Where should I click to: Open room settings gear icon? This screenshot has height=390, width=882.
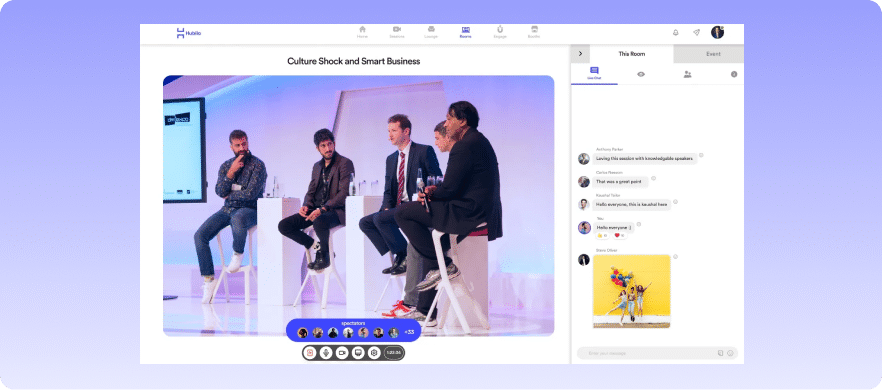point(374,353)
